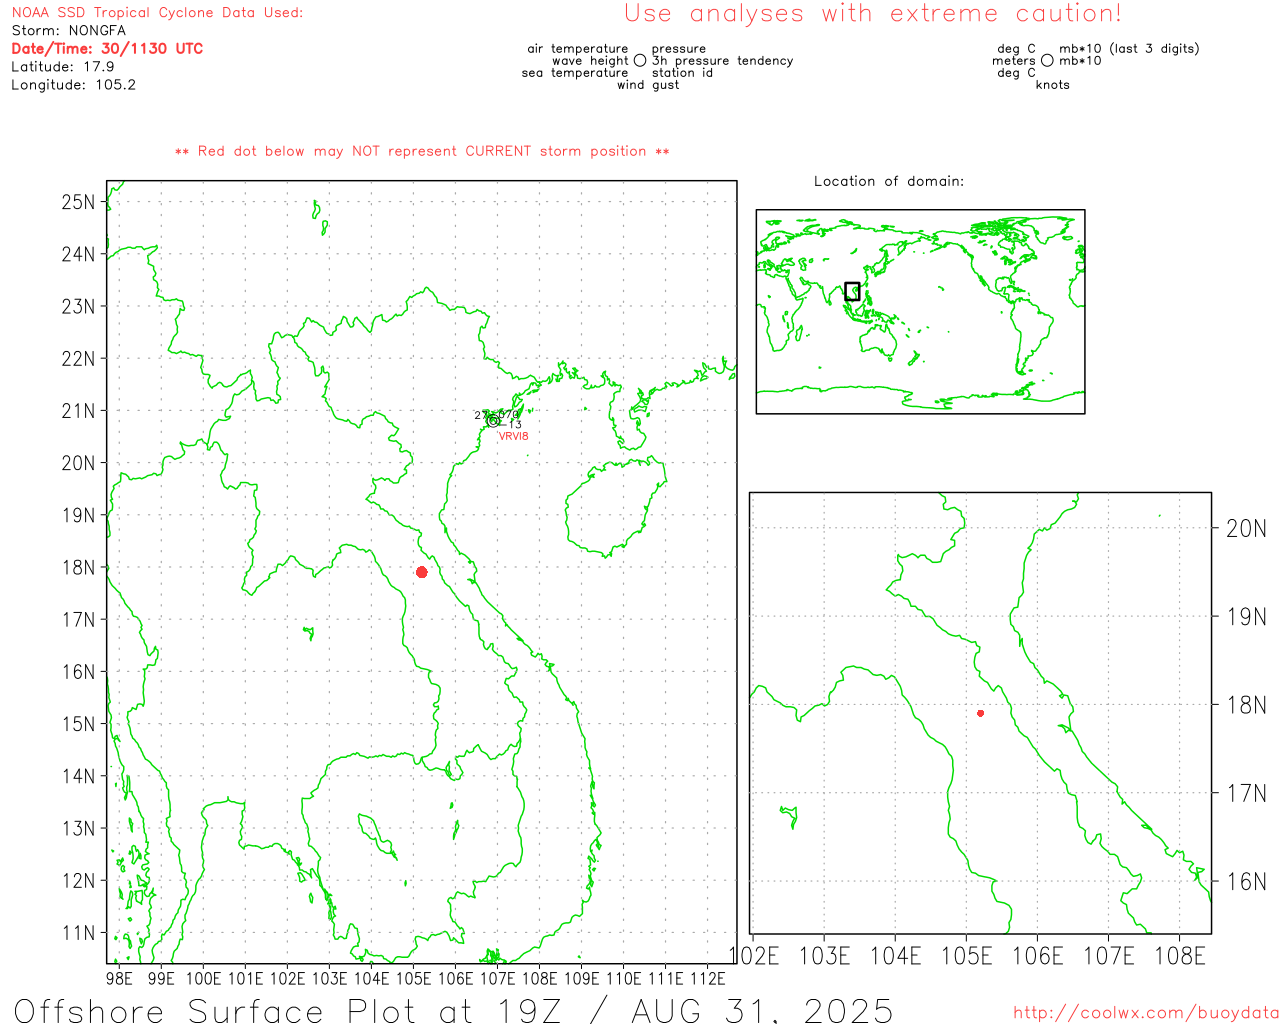Click the 18N latitude label on main map
The width and height of the screenshot is (1280, 1024).
[78, 567]
